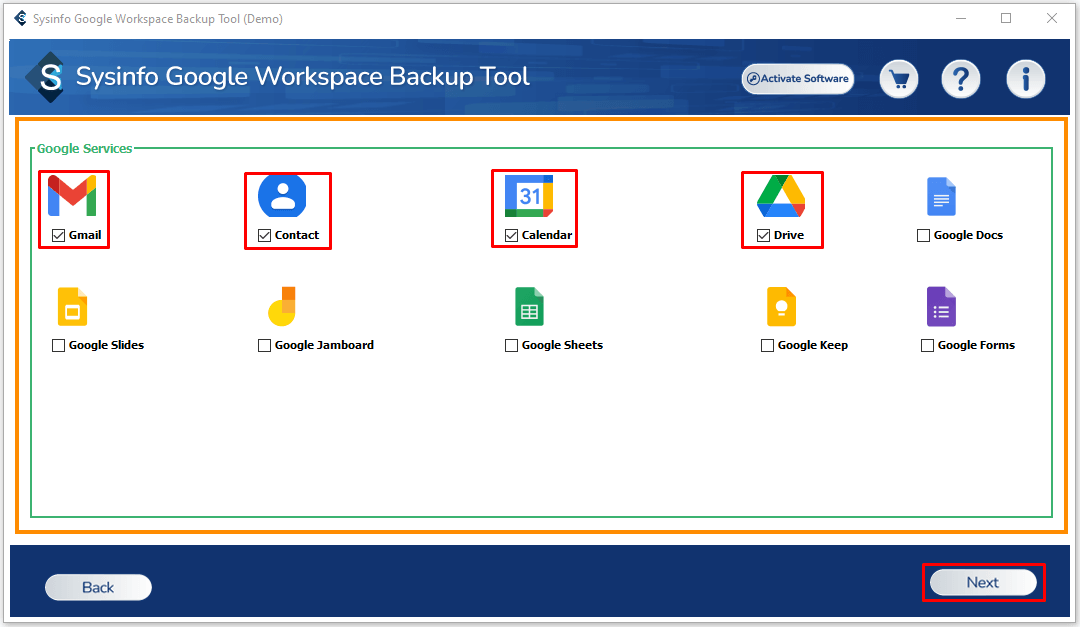Image resolution: width=1080 pixels, height=627 pixels.
Task: Click the Sysinfo S logo in header
Action: 47,77
